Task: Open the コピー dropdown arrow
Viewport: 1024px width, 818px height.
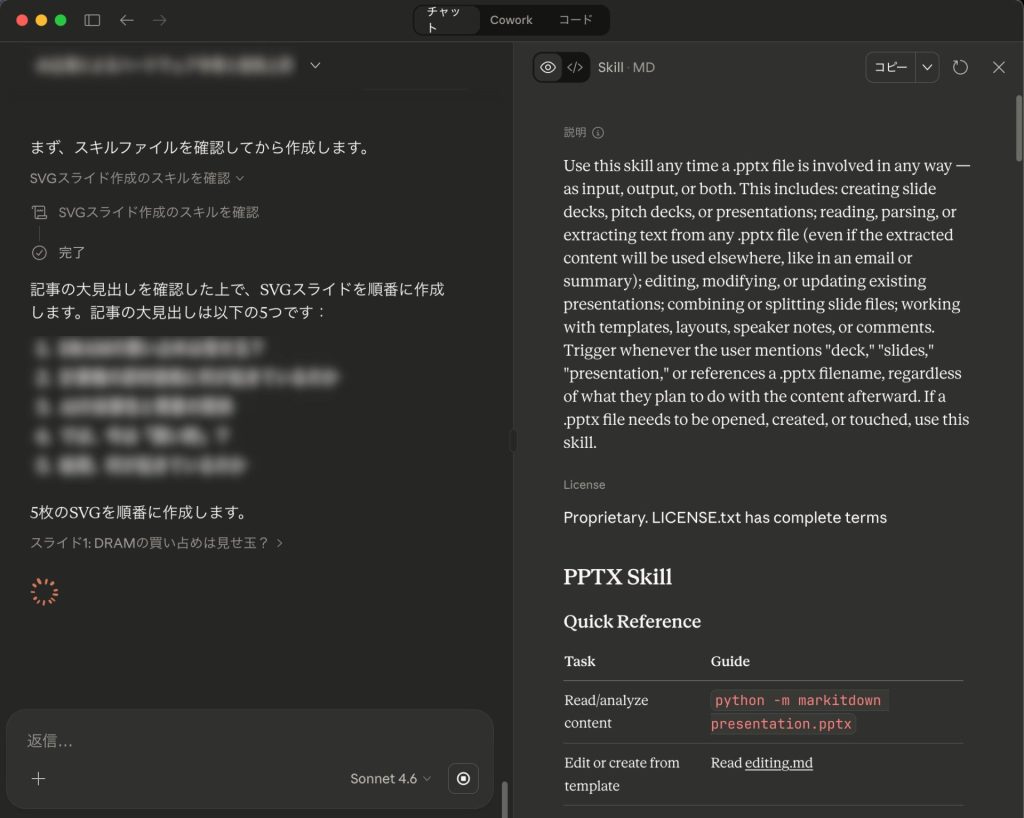Action: coord(925,67)
